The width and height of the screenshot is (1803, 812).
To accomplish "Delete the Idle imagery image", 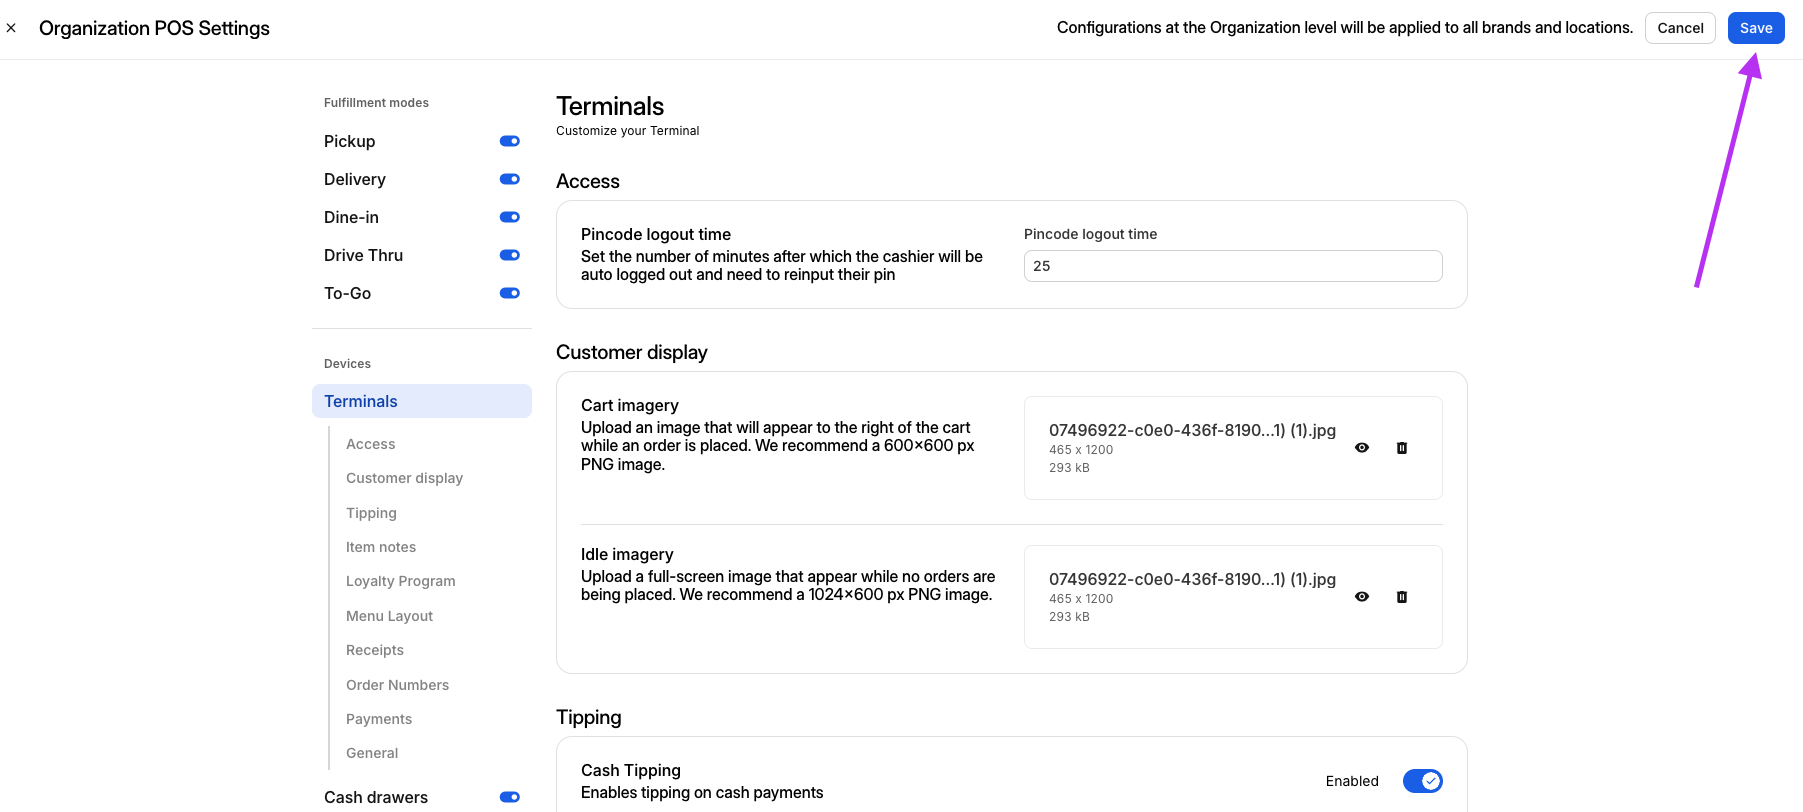I will [x=1401, y=597].
